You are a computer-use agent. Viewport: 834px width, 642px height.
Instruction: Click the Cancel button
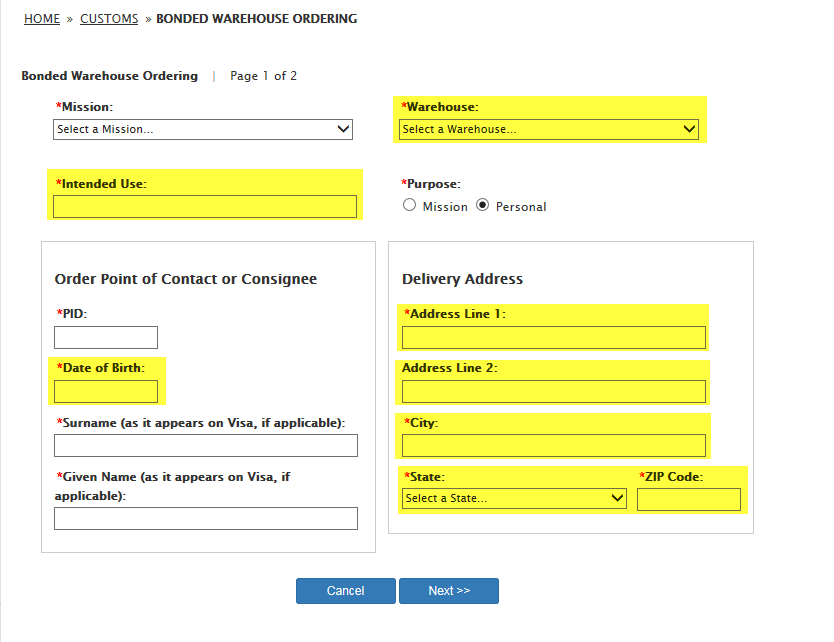[x=345, y=591]
